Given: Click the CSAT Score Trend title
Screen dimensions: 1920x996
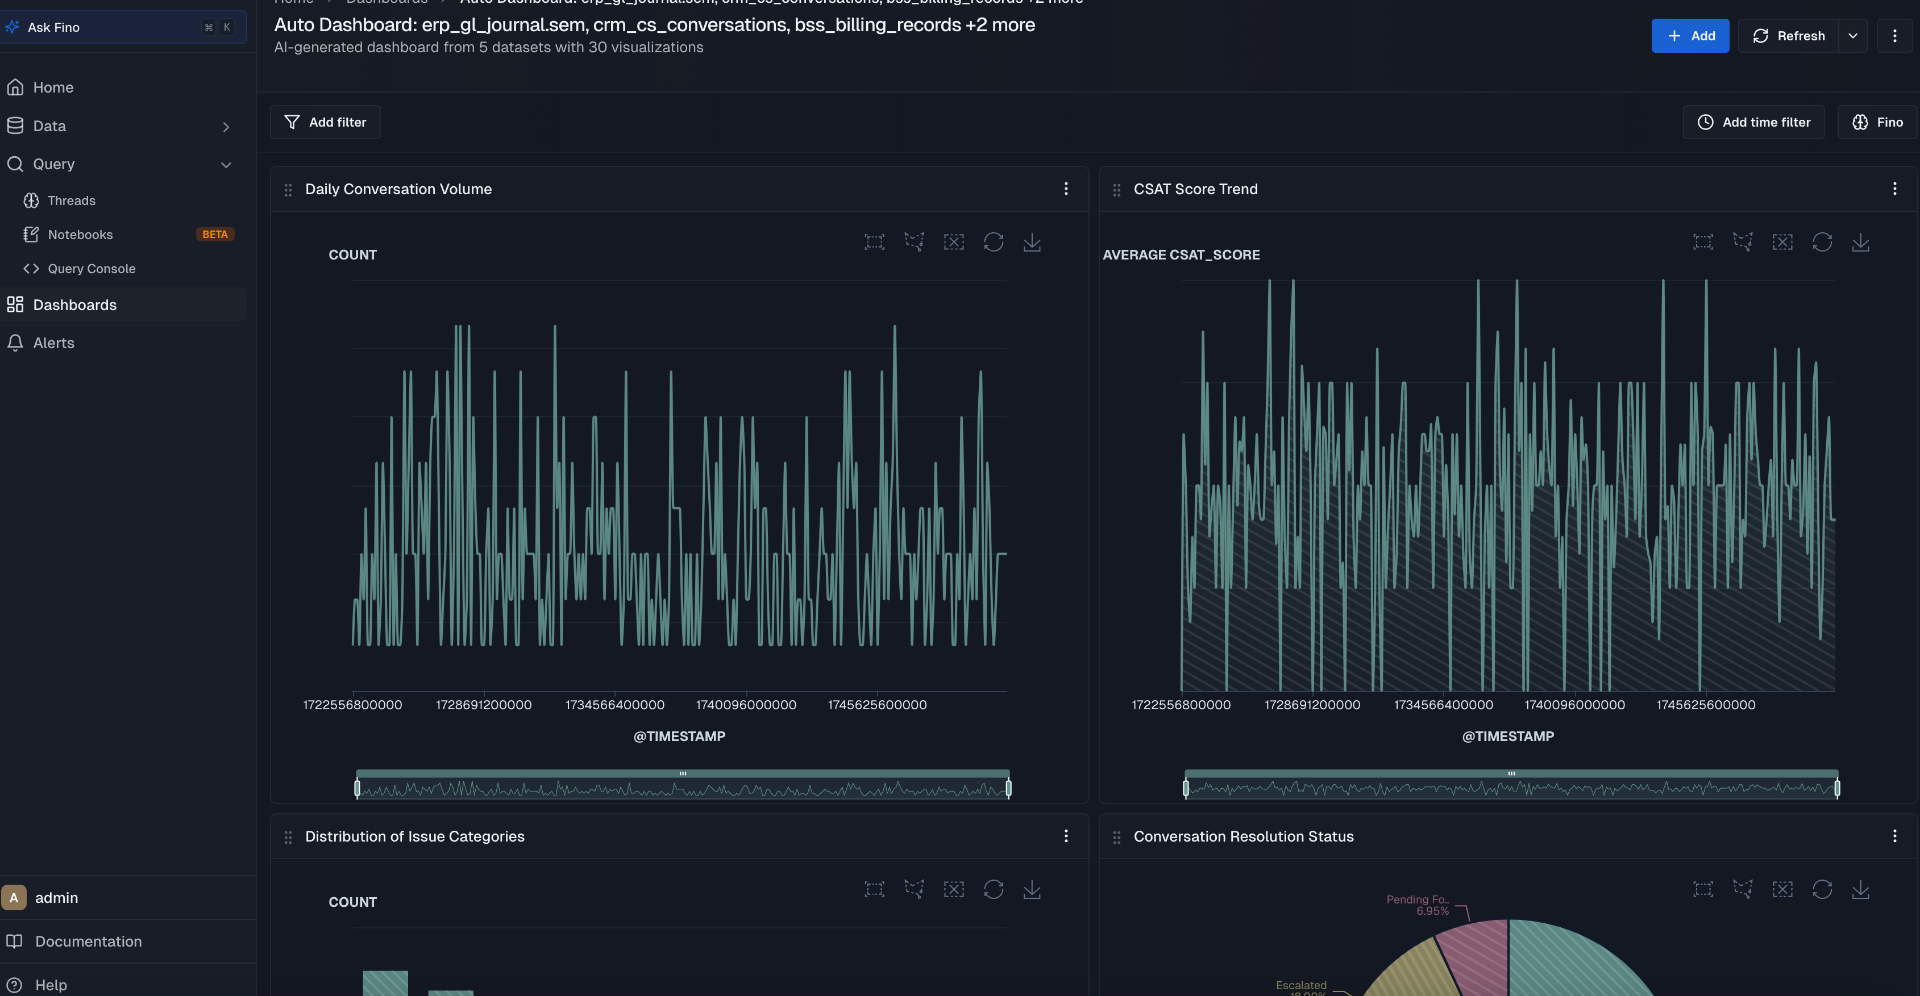Looking at the screenshot, I should [x=1195, y=189].
